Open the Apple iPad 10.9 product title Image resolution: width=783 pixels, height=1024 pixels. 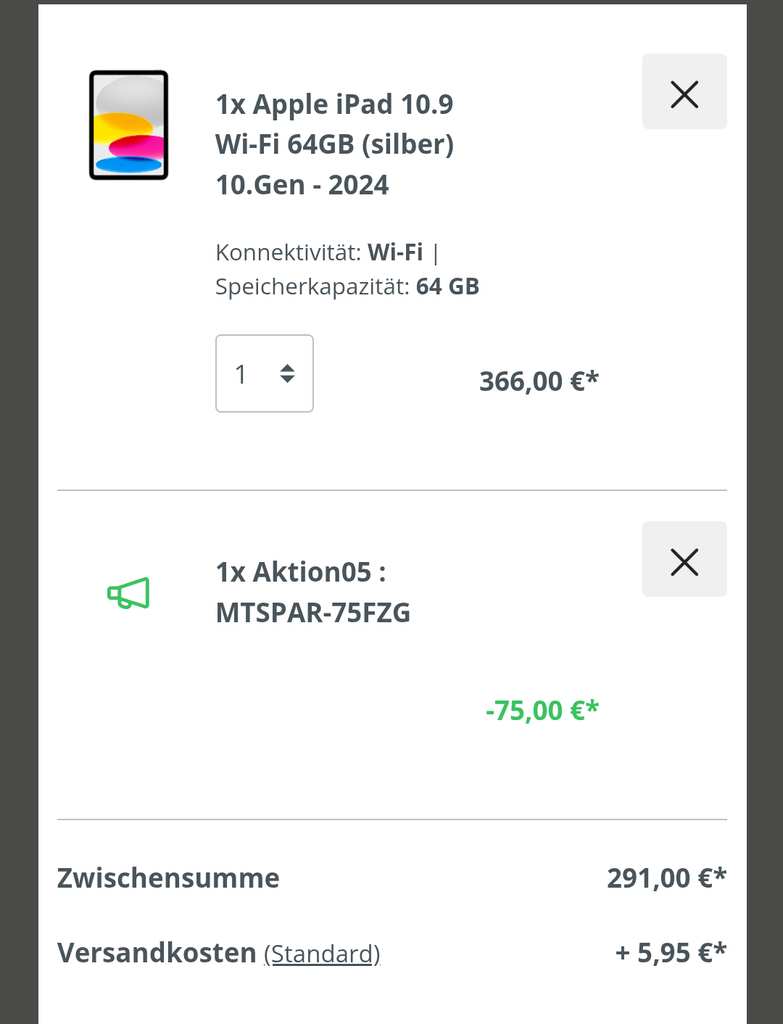pos(334,144)
